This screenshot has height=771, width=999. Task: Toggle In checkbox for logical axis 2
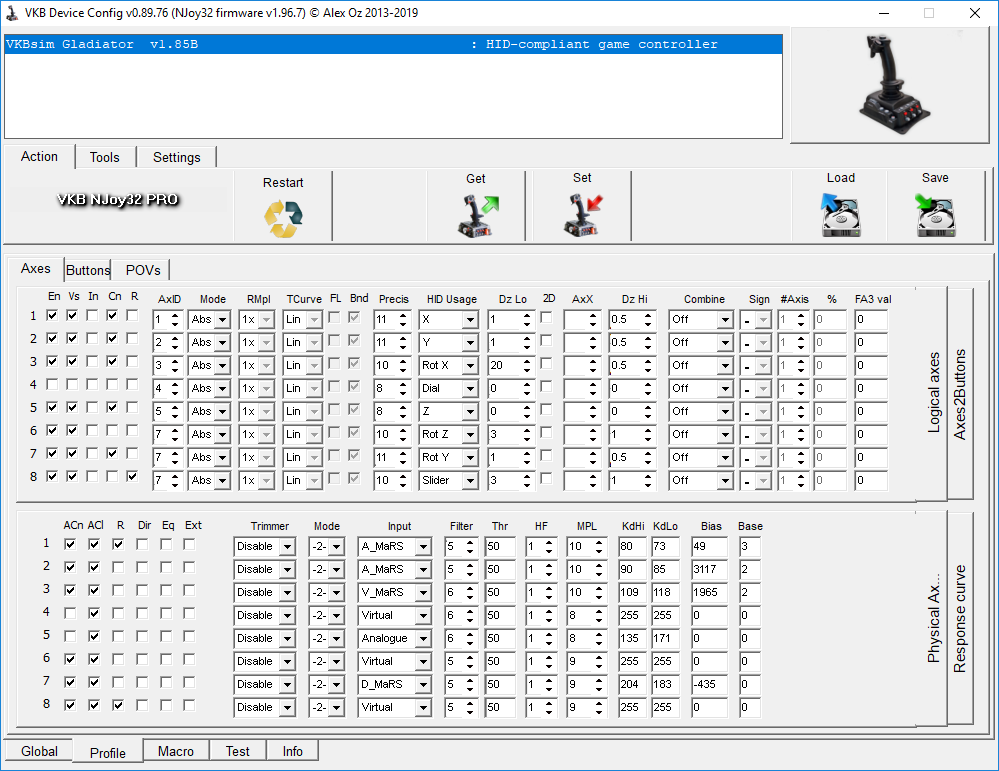pyautogui.click(x=92, y=338)
